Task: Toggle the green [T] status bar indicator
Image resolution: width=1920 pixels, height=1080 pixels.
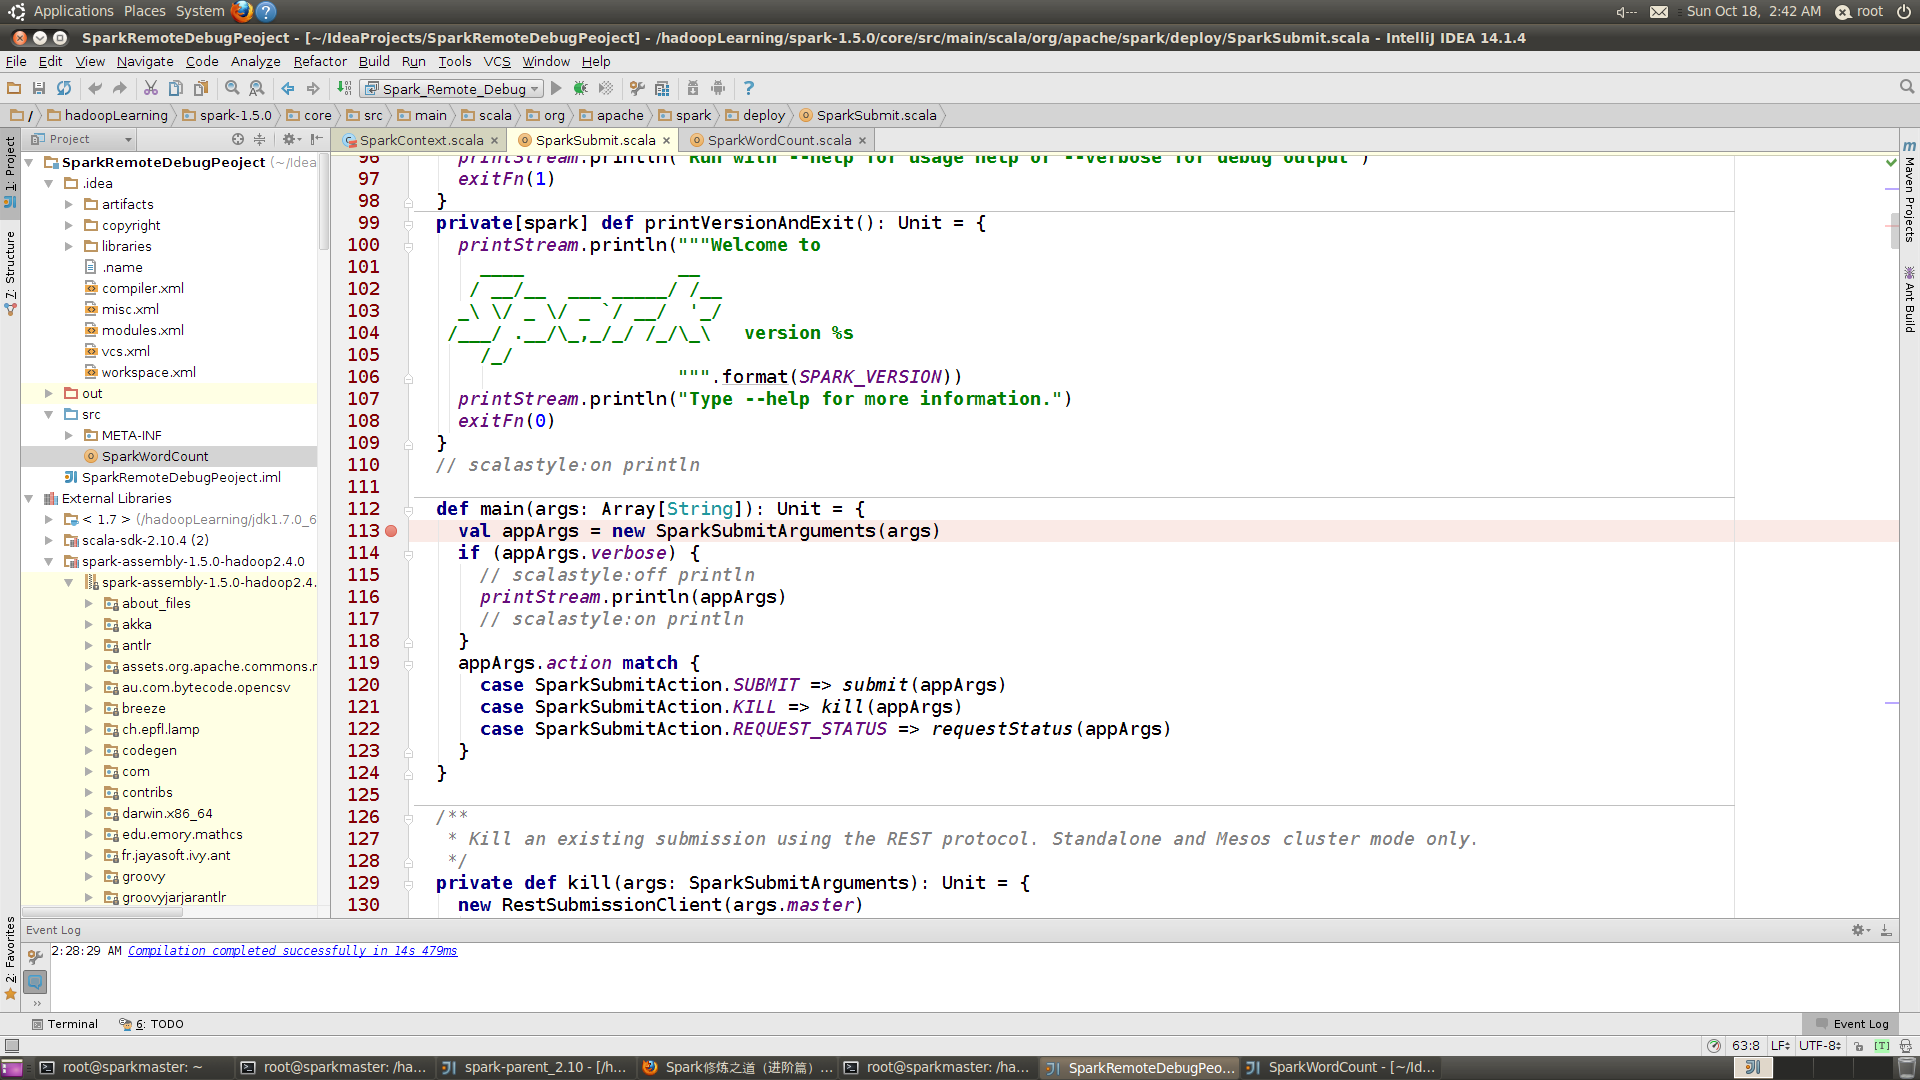Action: [x=1882, y=1046]
